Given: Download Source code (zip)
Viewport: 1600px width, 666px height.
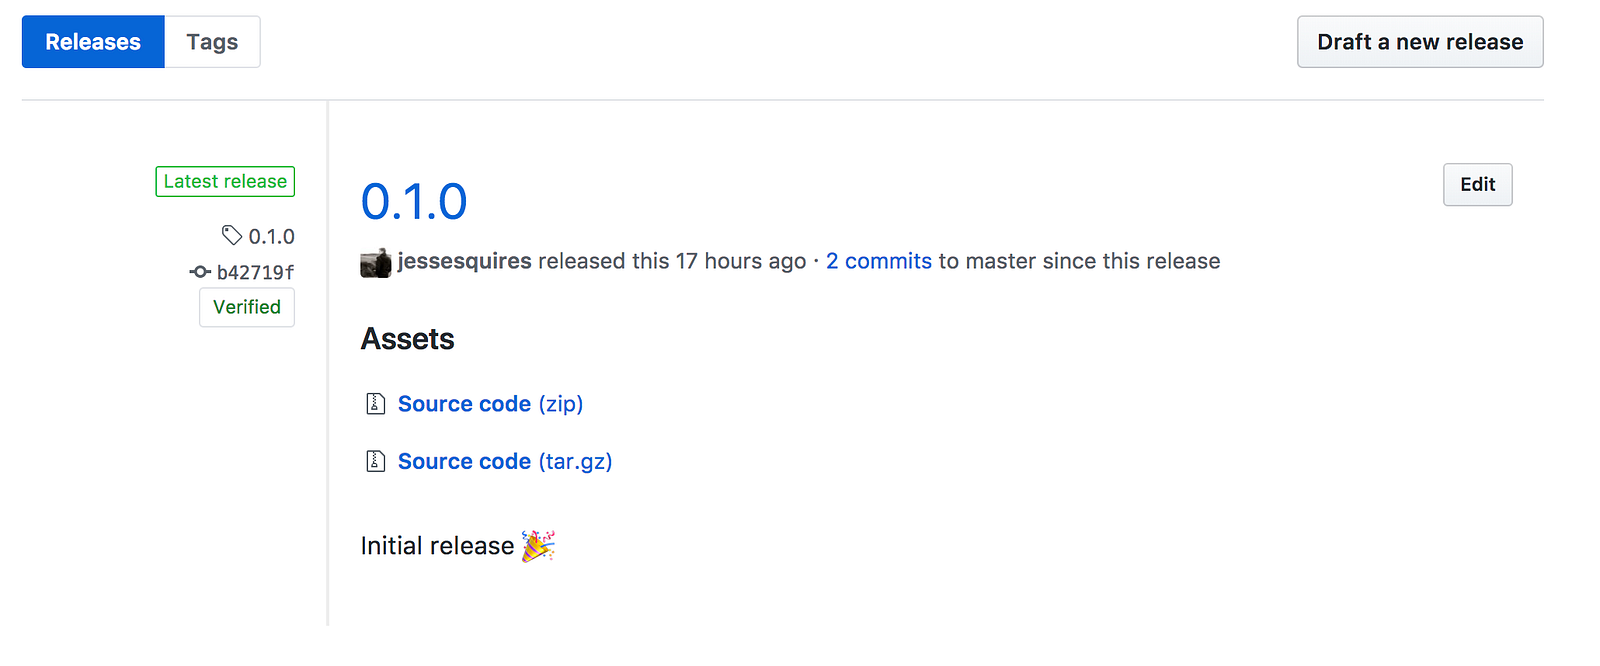Looking at the screenshot, I should (490, 404).
